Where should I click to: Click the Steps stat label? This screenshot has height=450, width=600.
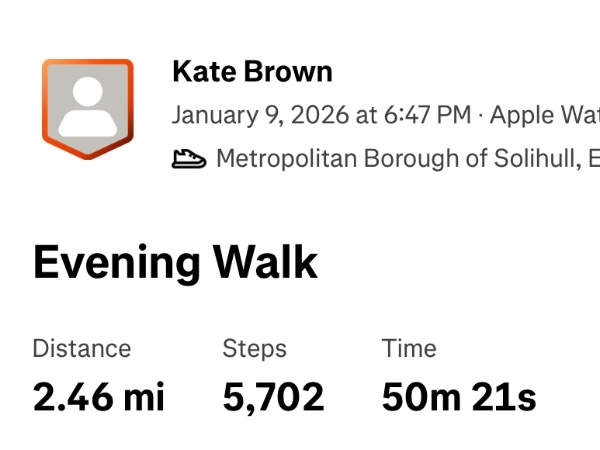tap(254, 349)
